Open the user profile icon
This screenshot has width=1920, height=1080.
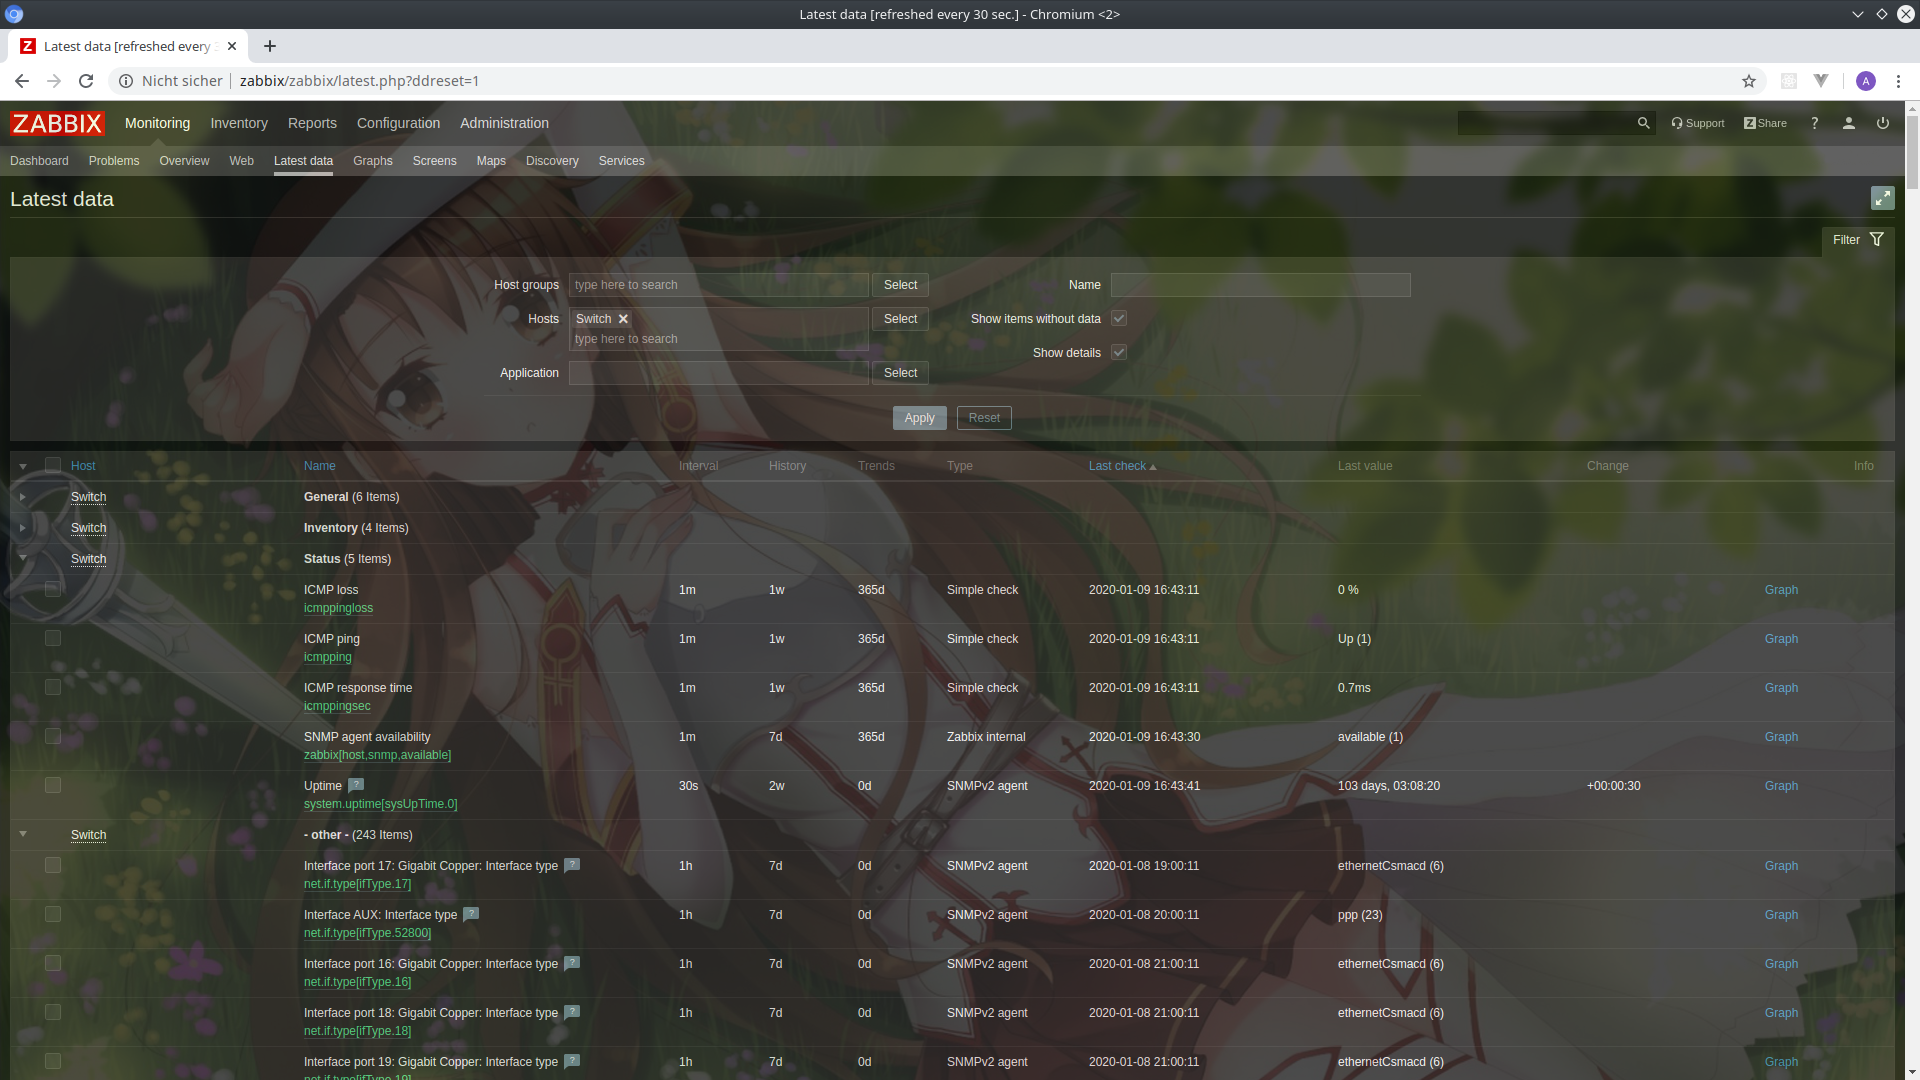pos(1848,123)
